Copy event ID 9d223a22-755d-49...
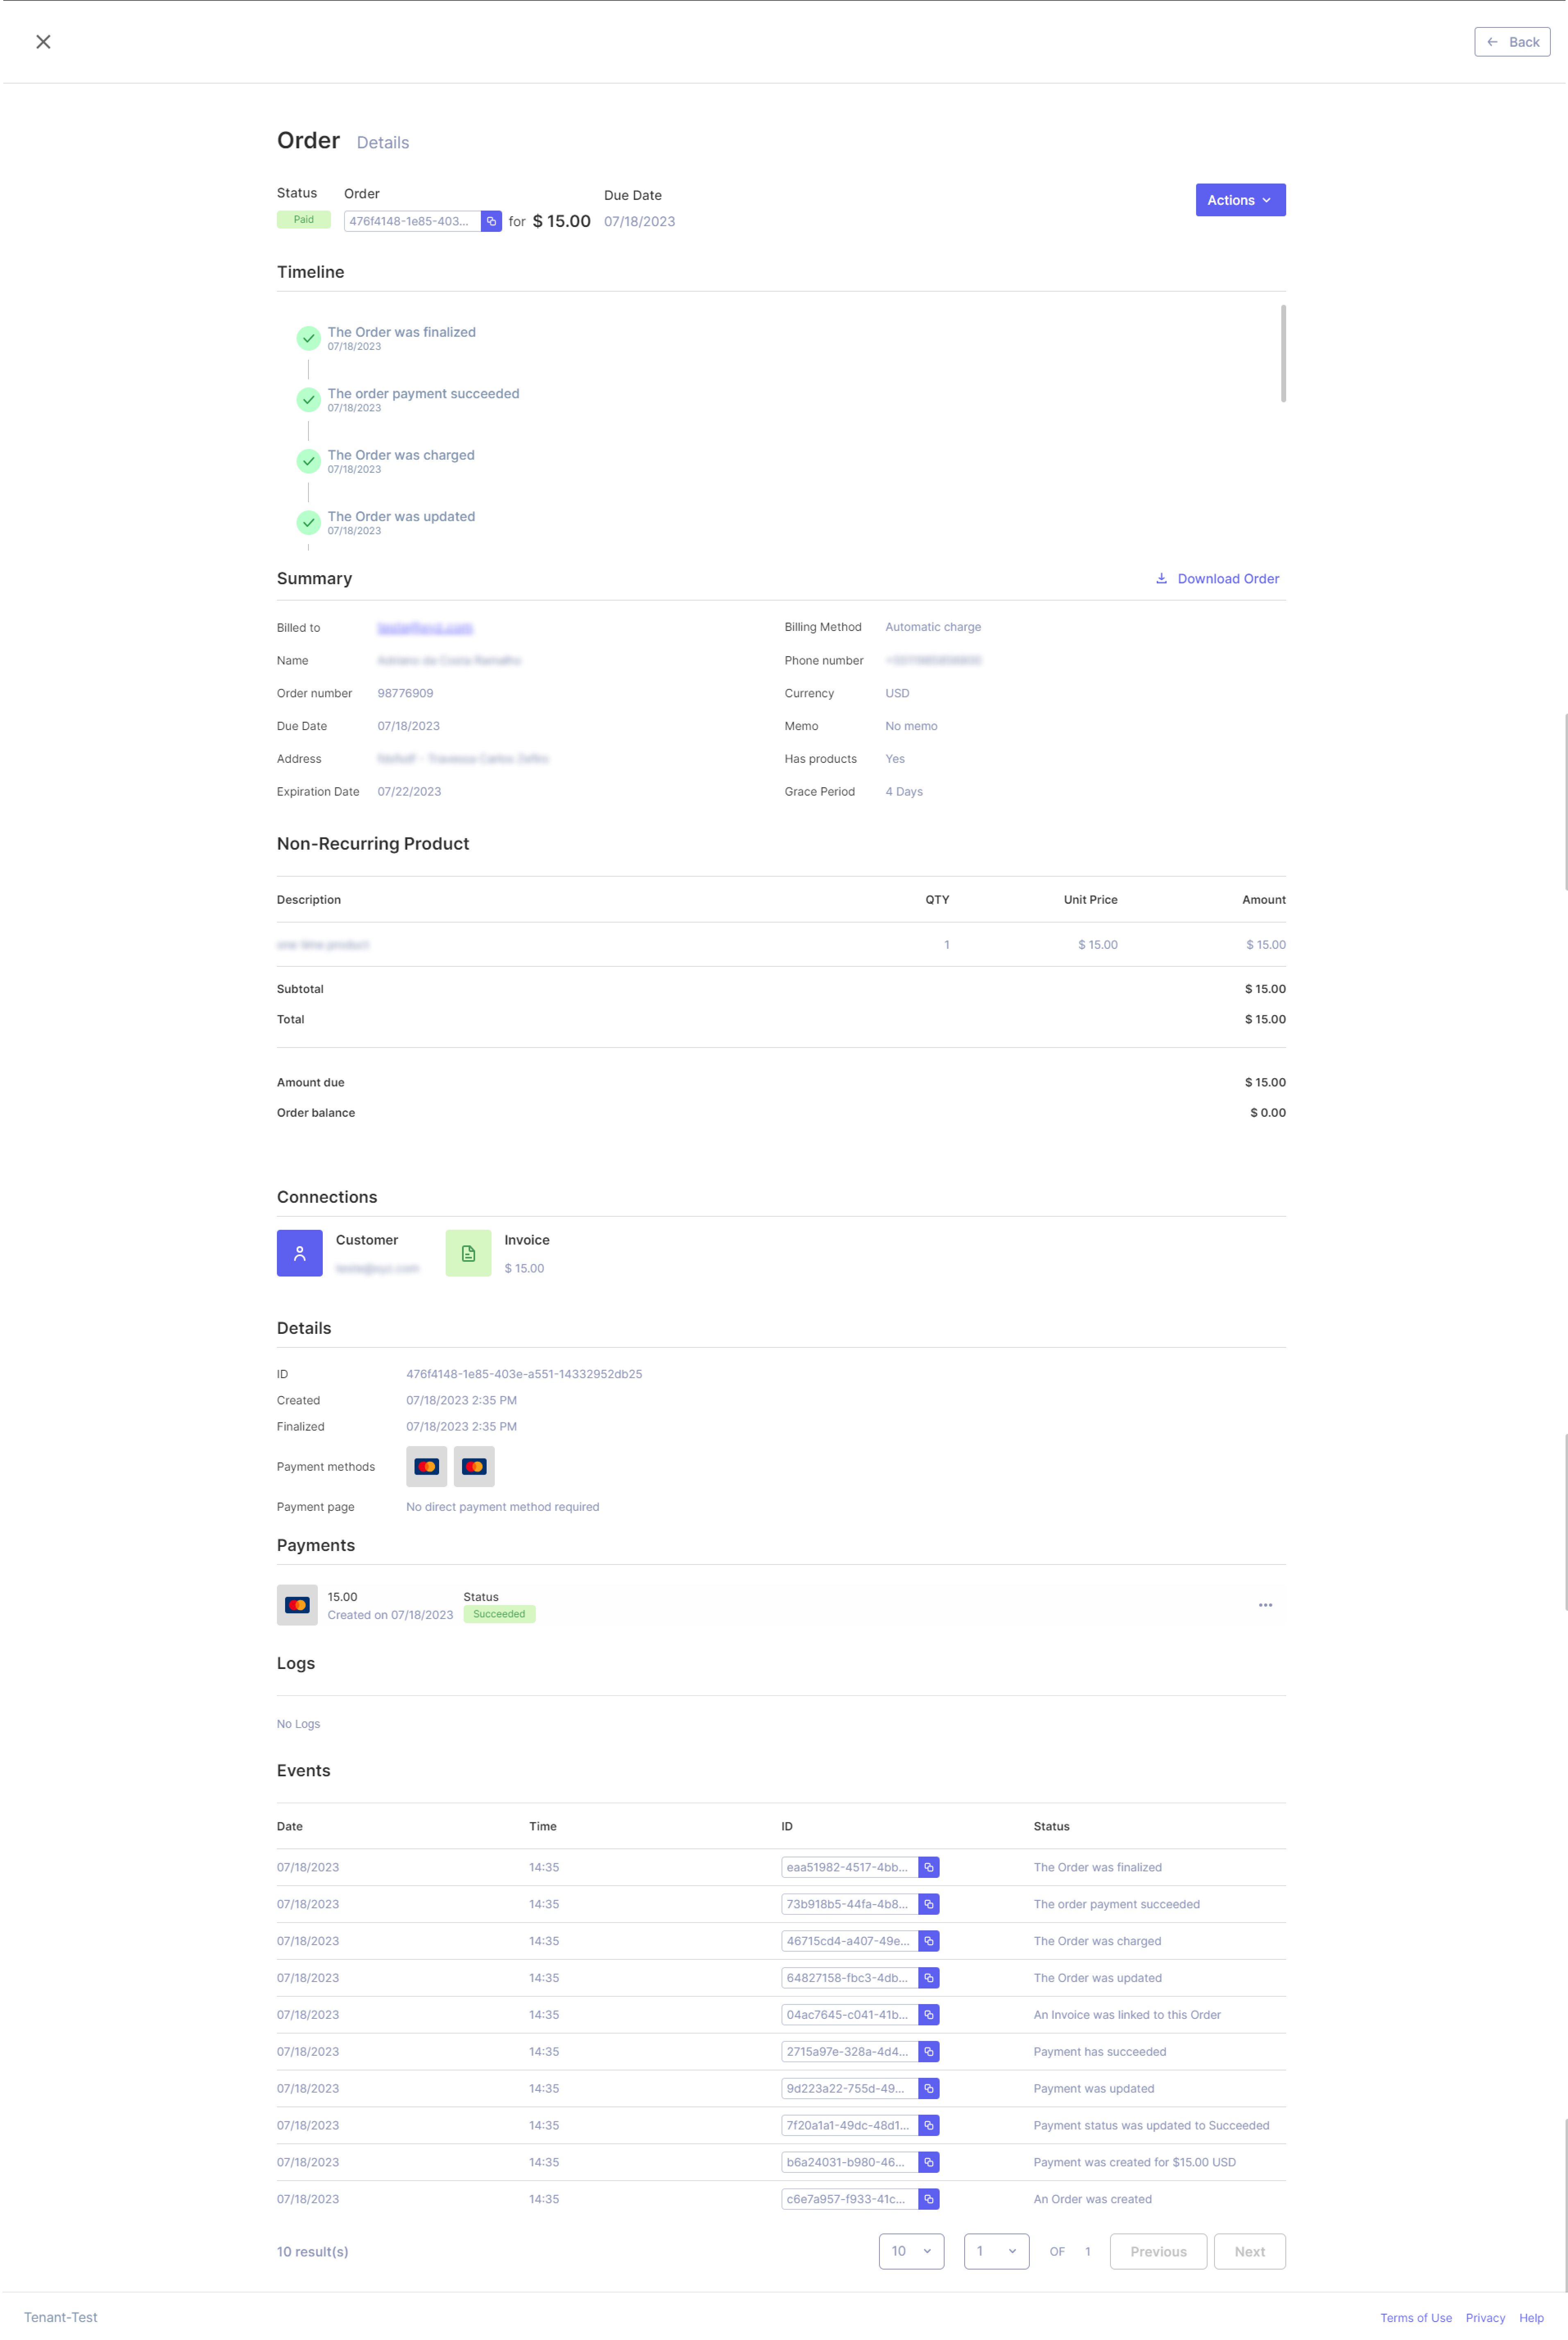Image resolution: width=1568 pixels, height=2340 pixels. click(x=928, y=2089)
